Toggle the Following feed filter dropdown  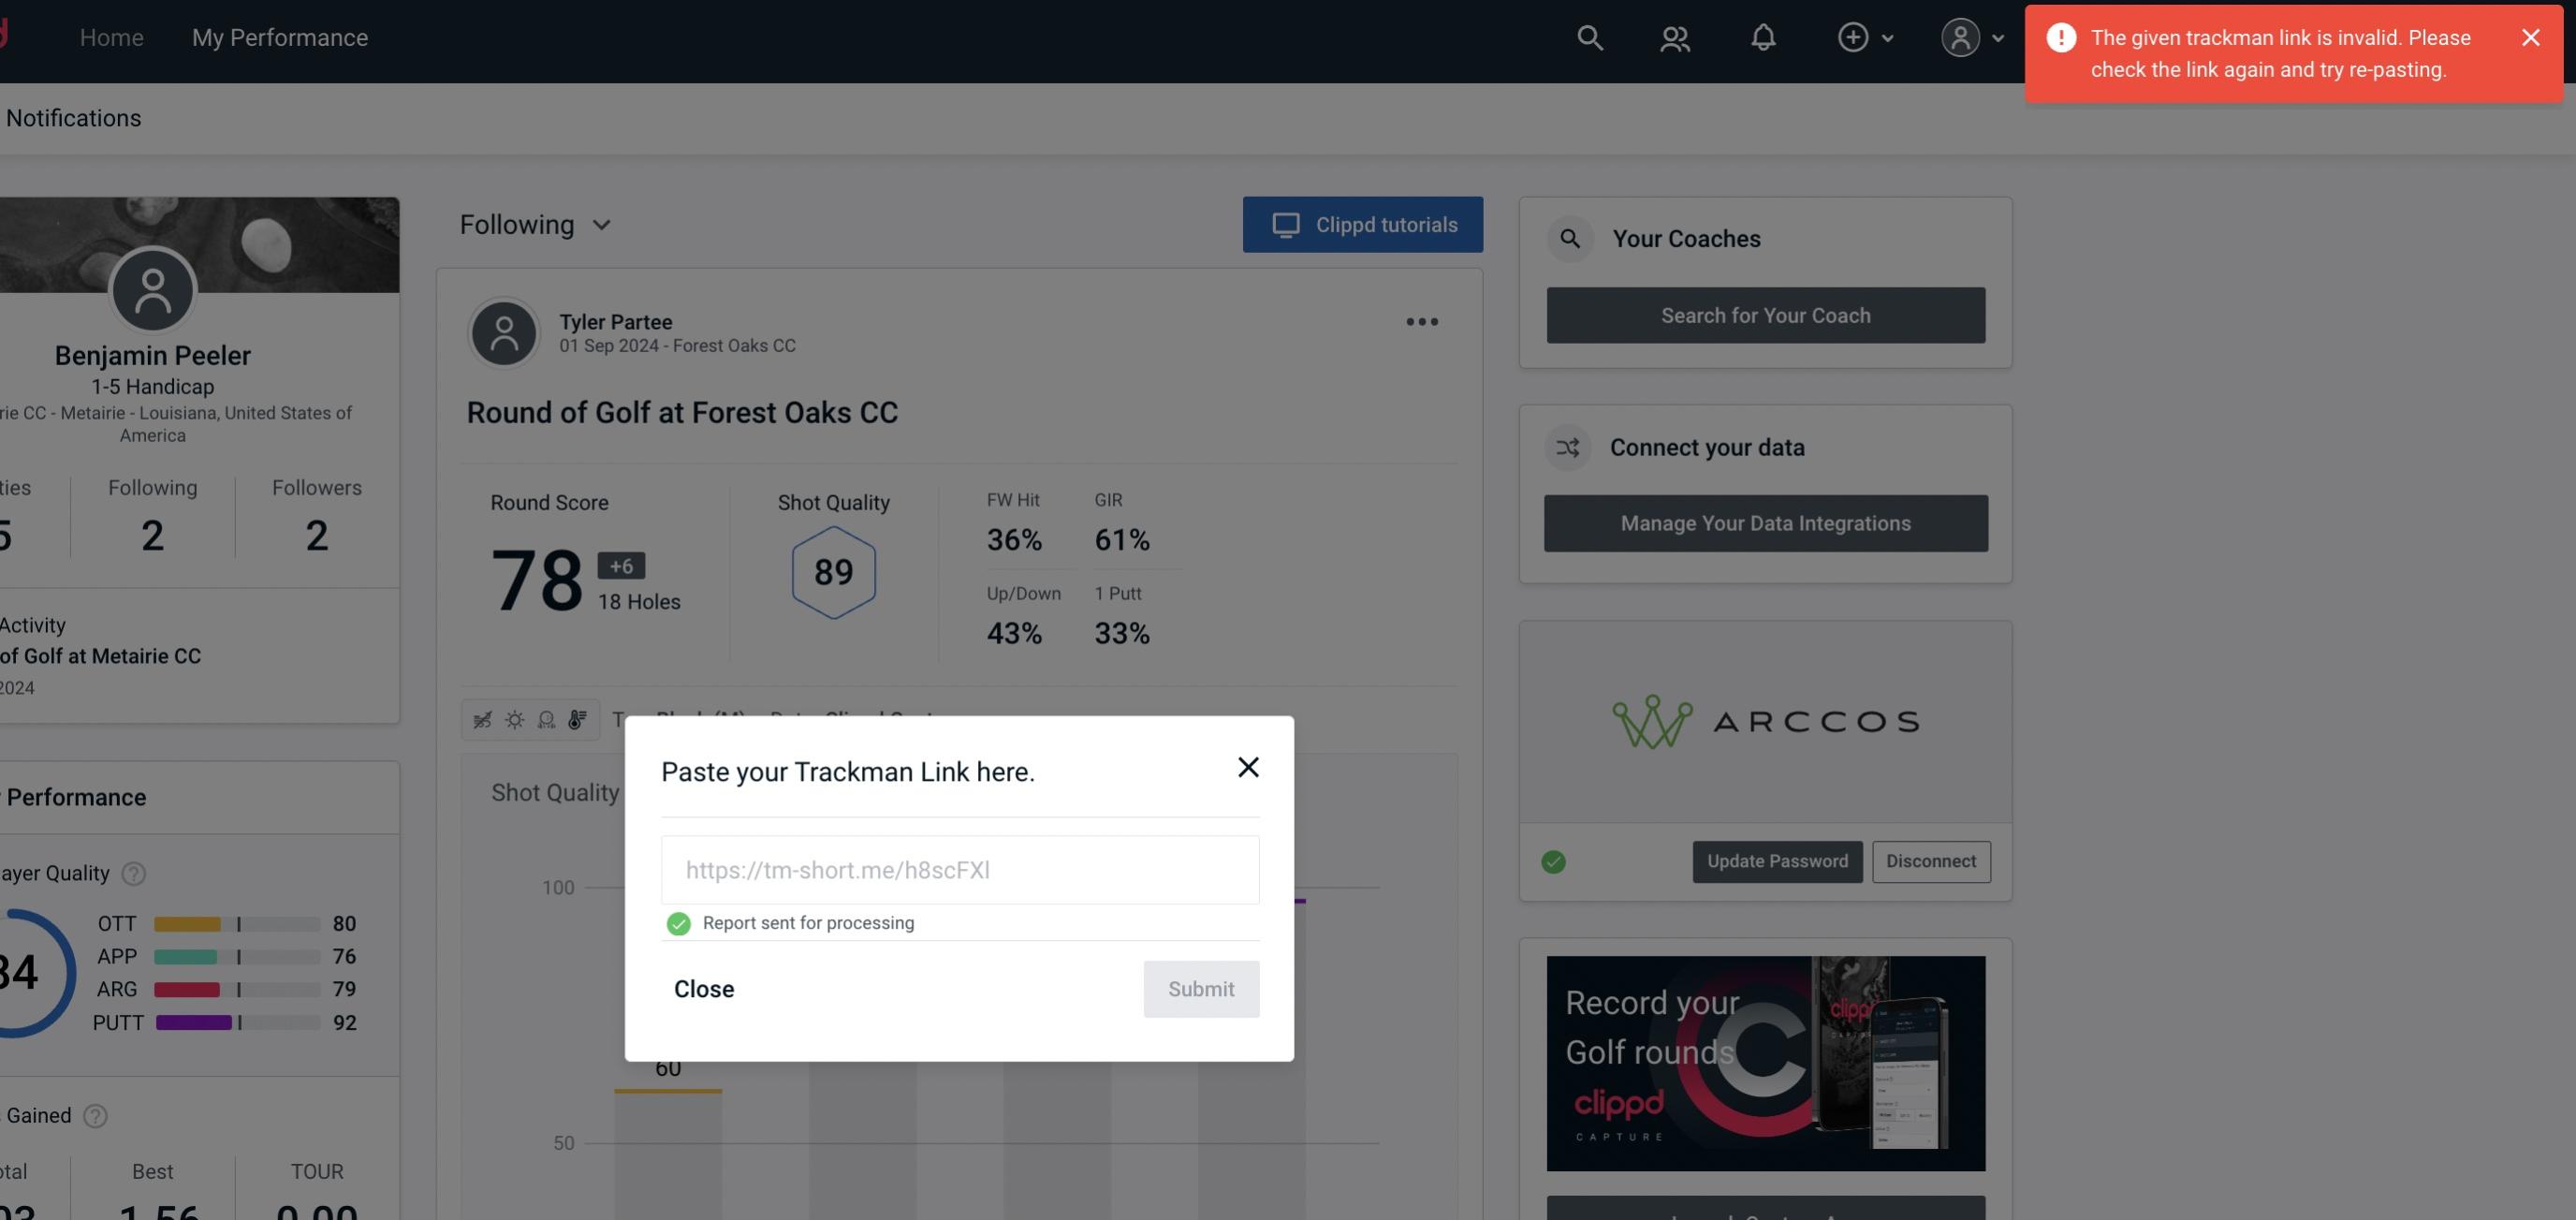click(535, 224)
